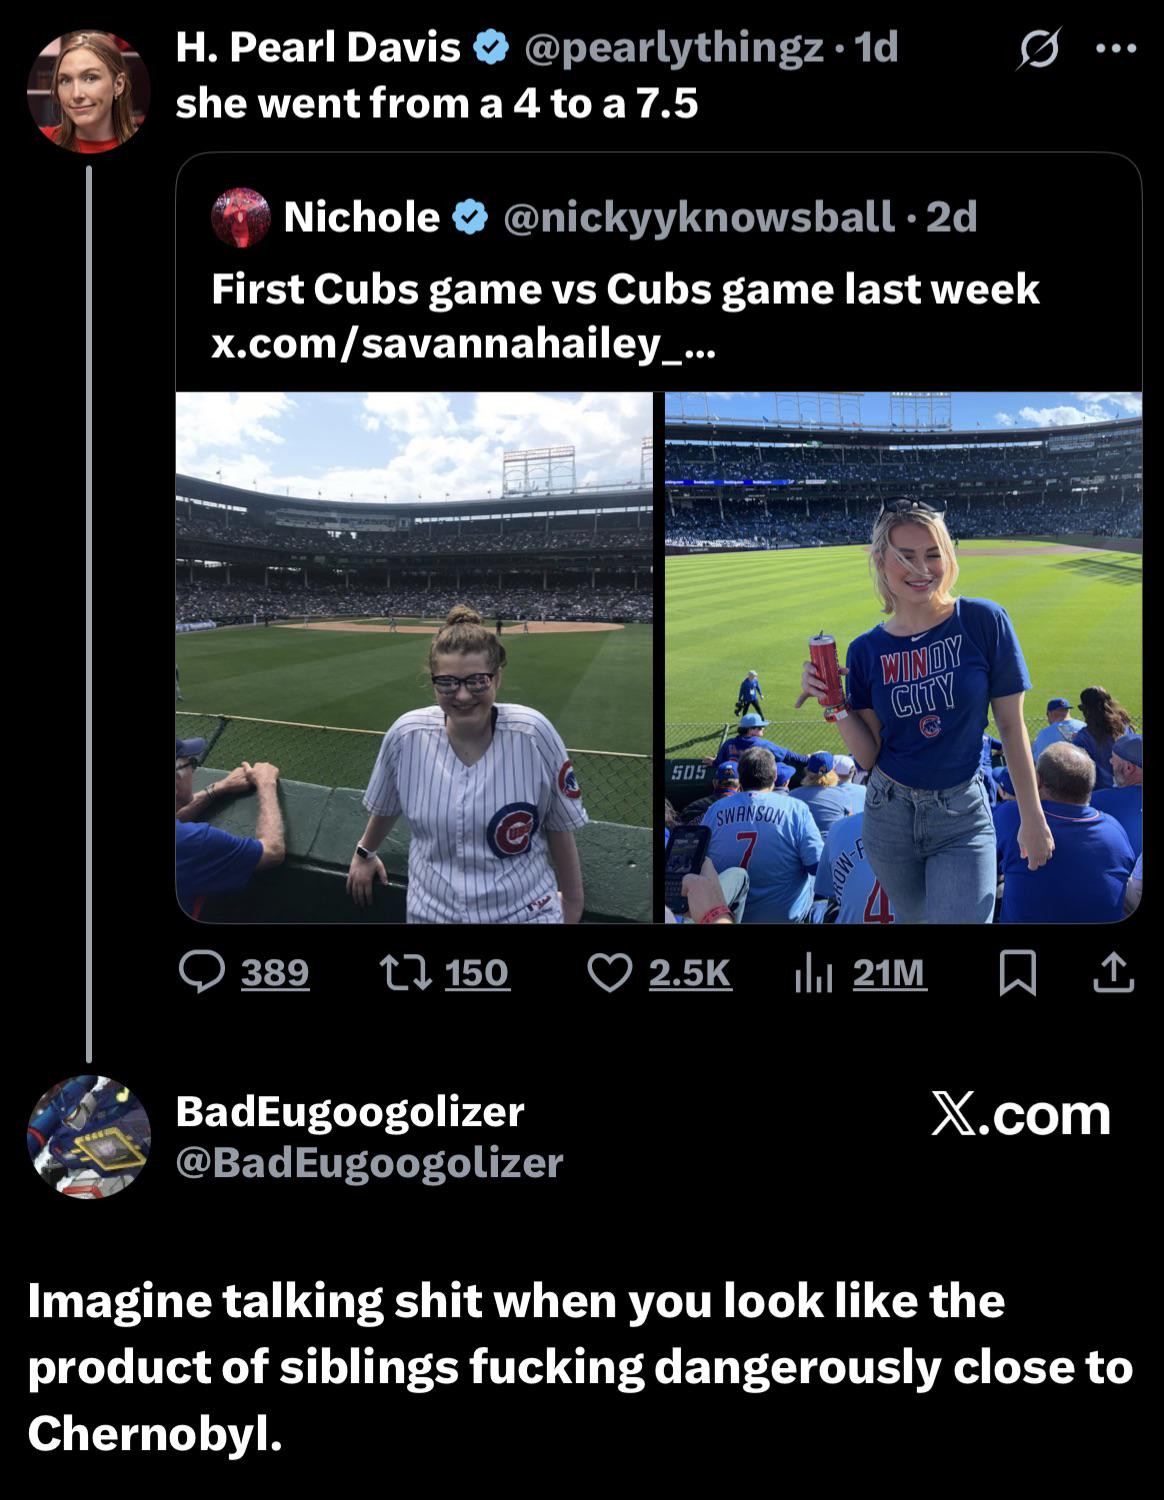
Task: Open the view analytics bar chart icon
Action: 813,973
